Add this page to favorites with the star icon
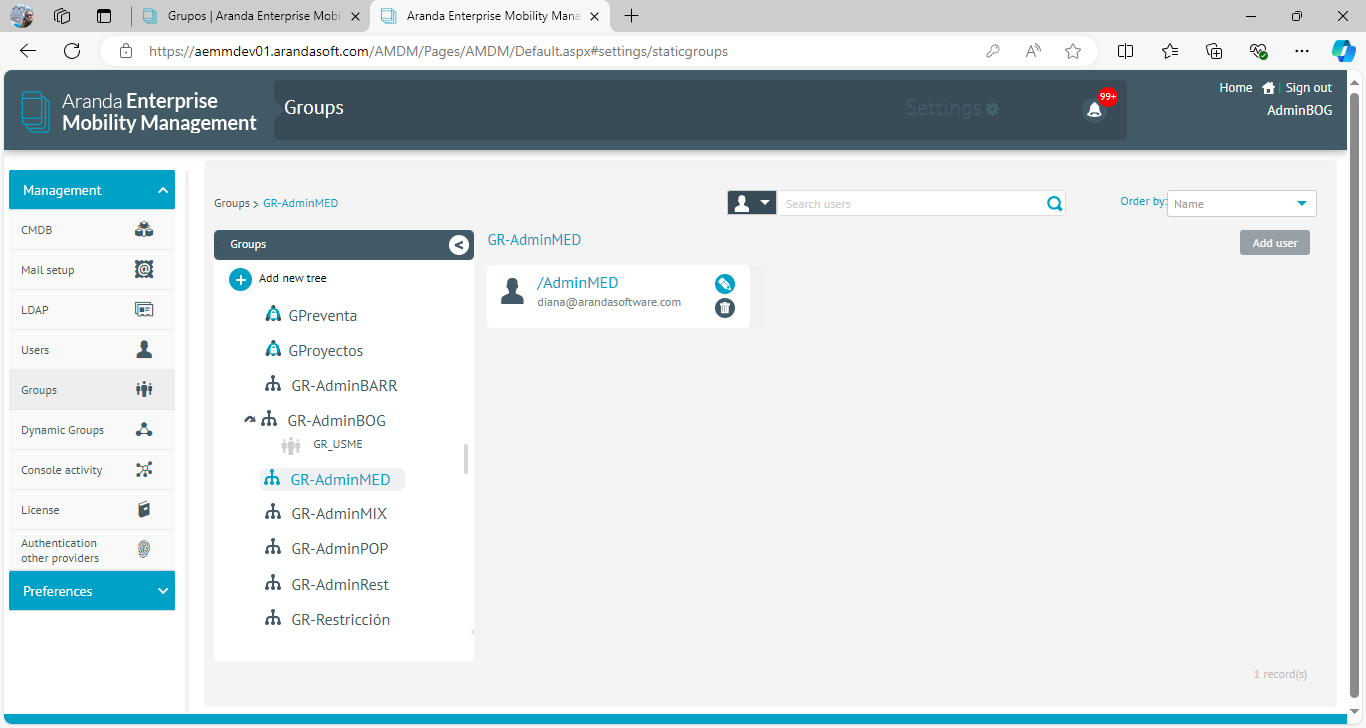 1073,51
